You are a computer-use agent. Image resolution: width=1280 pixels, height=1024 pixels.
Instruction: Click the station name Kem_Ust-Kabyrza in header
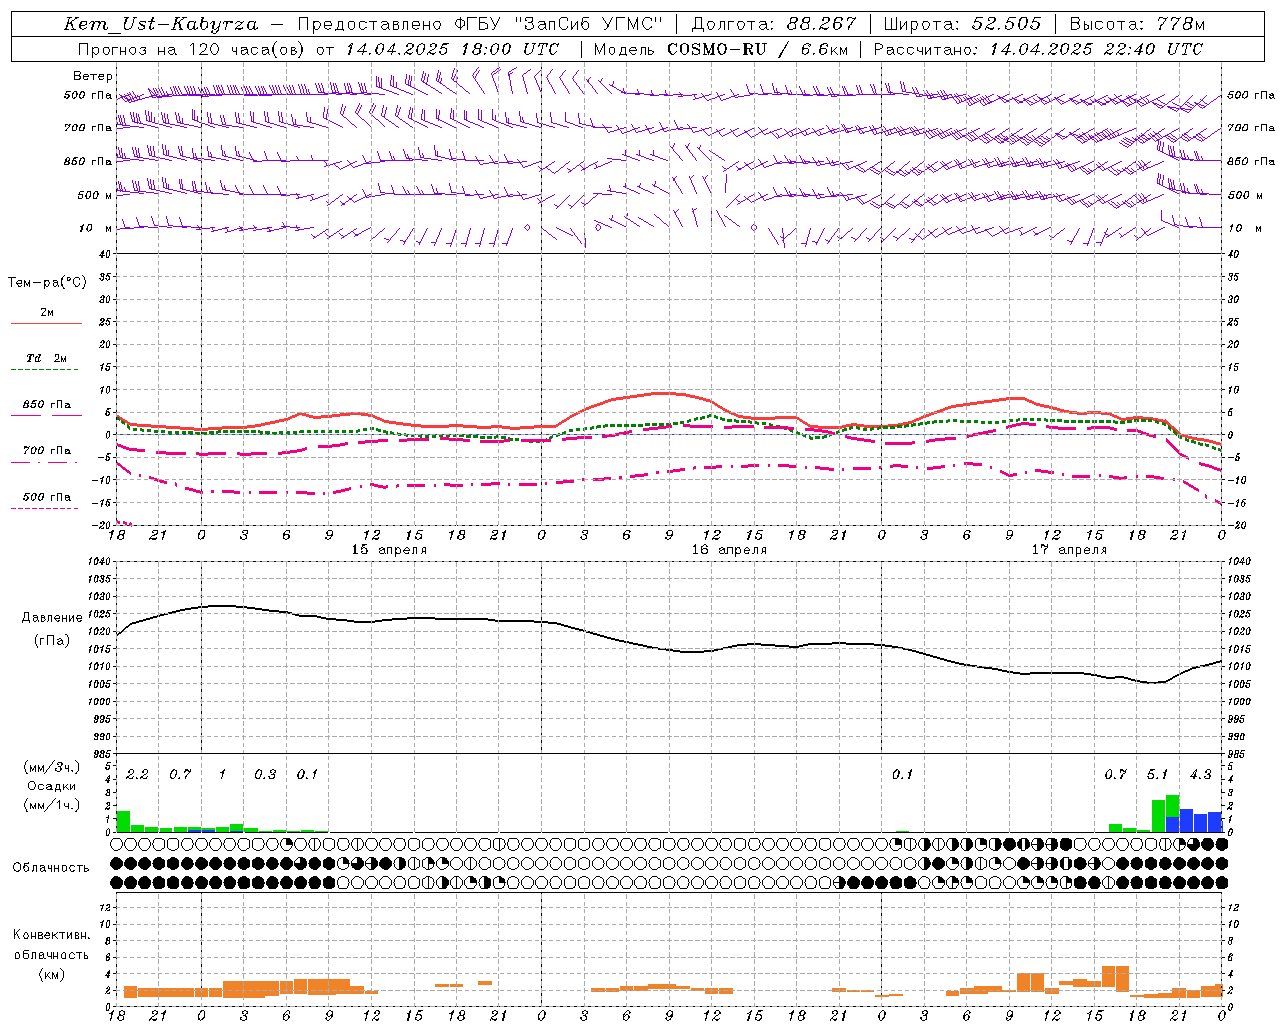point(161,24)
